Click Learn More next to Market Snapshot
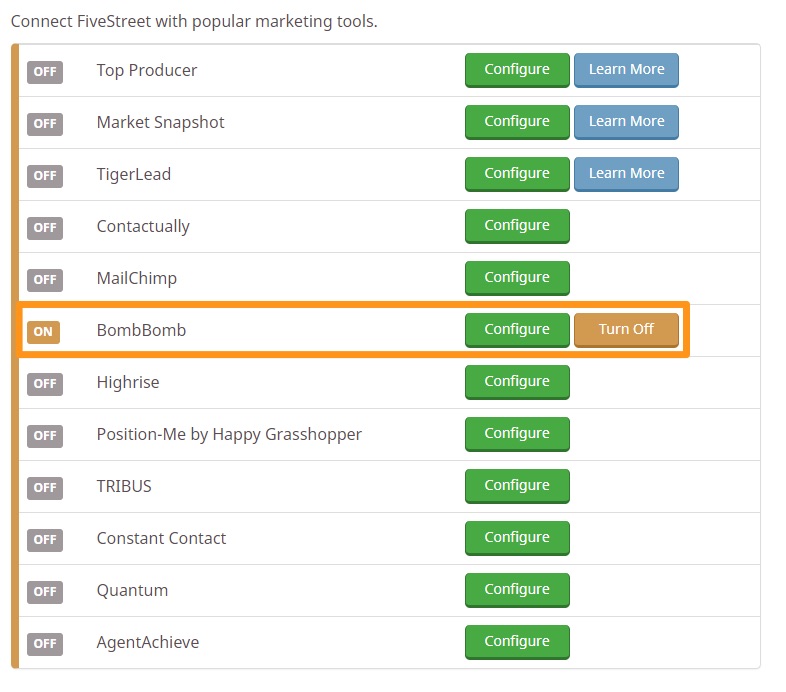 tap(626, 122)
